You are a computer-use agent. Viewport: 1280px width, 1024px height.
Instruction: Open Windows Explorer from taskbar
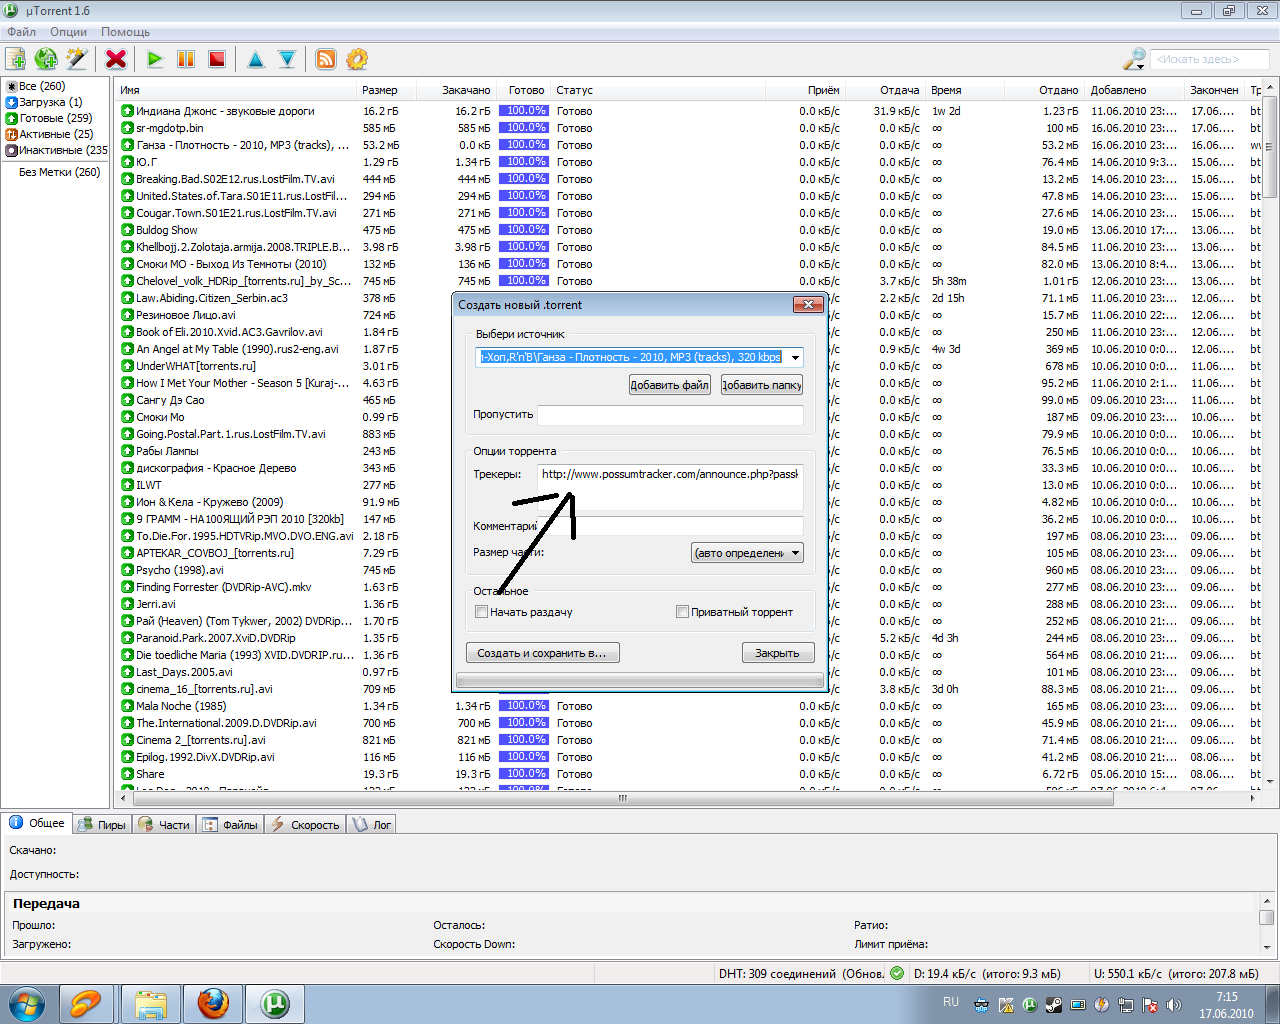[150, 1003]
